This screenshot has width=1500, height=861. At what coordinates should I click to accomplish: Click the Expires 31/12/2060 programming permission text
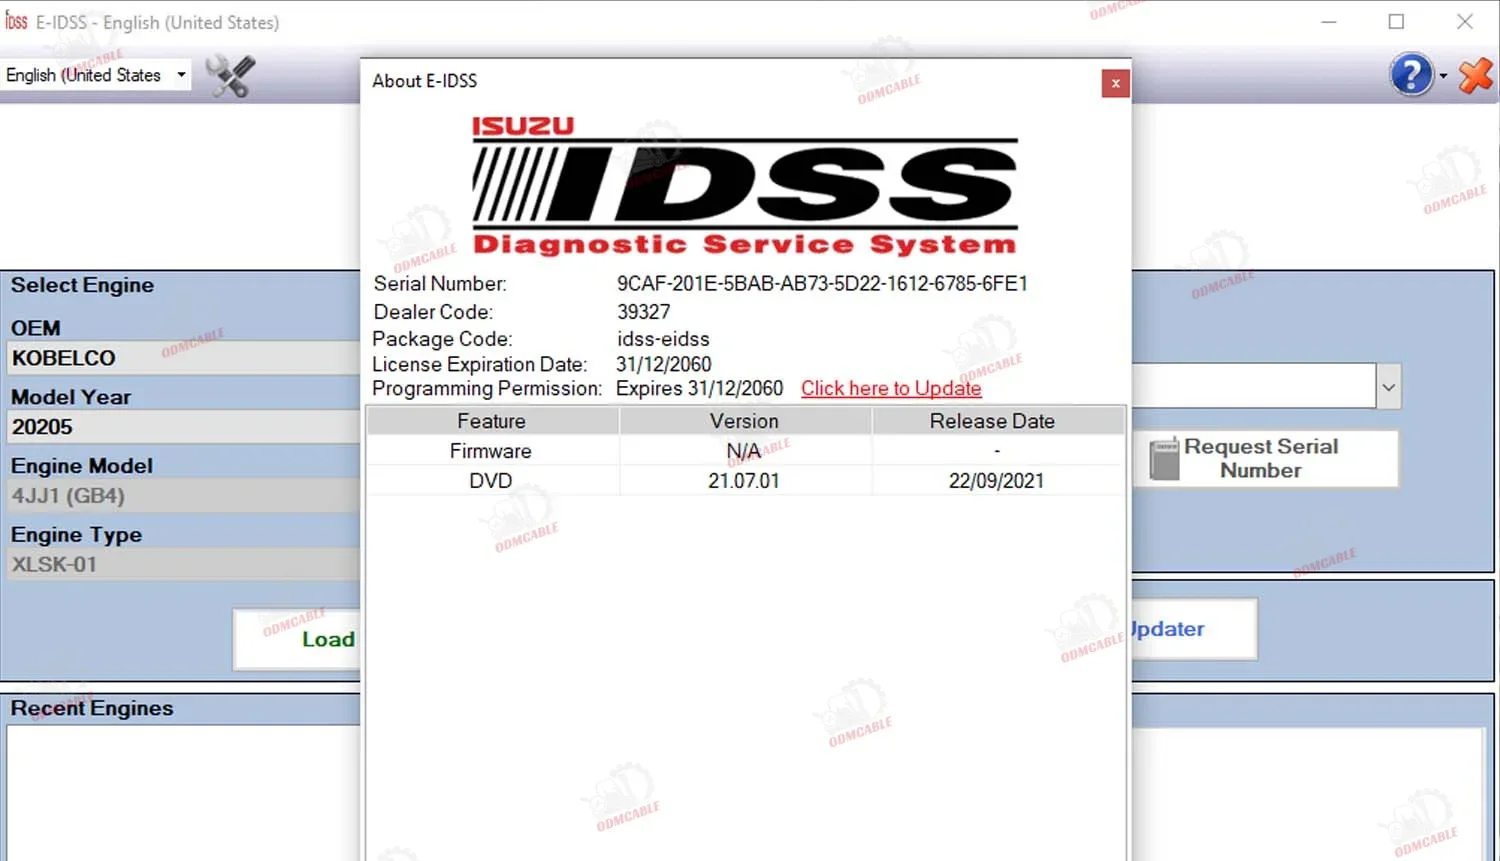[700, 388]
